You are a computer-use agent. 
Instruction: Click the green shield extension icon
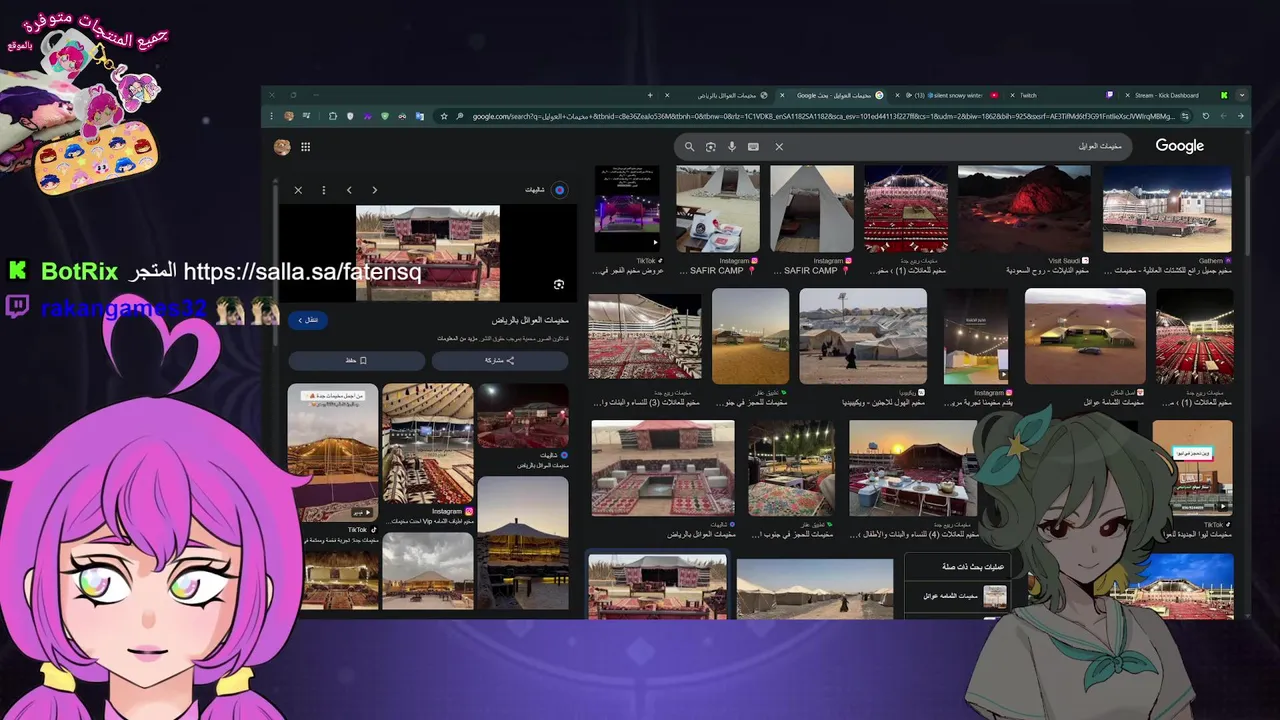click(x=385, y=116)
